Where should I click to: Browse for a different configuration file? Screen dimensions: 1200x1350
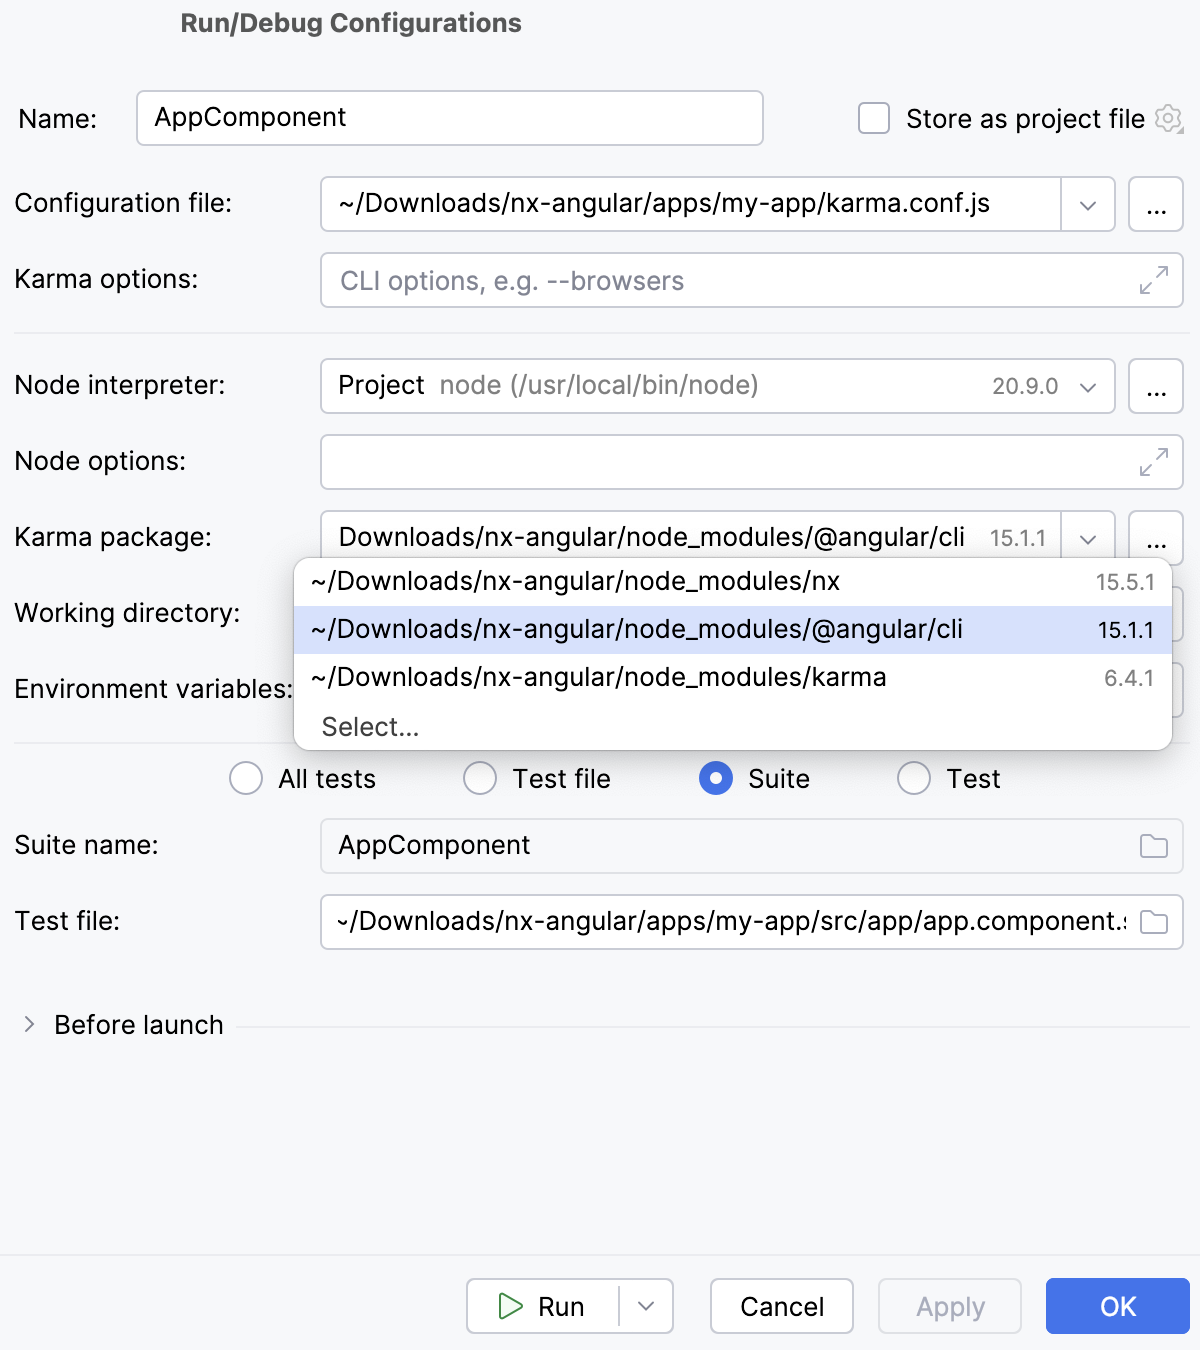[1156, 204]
